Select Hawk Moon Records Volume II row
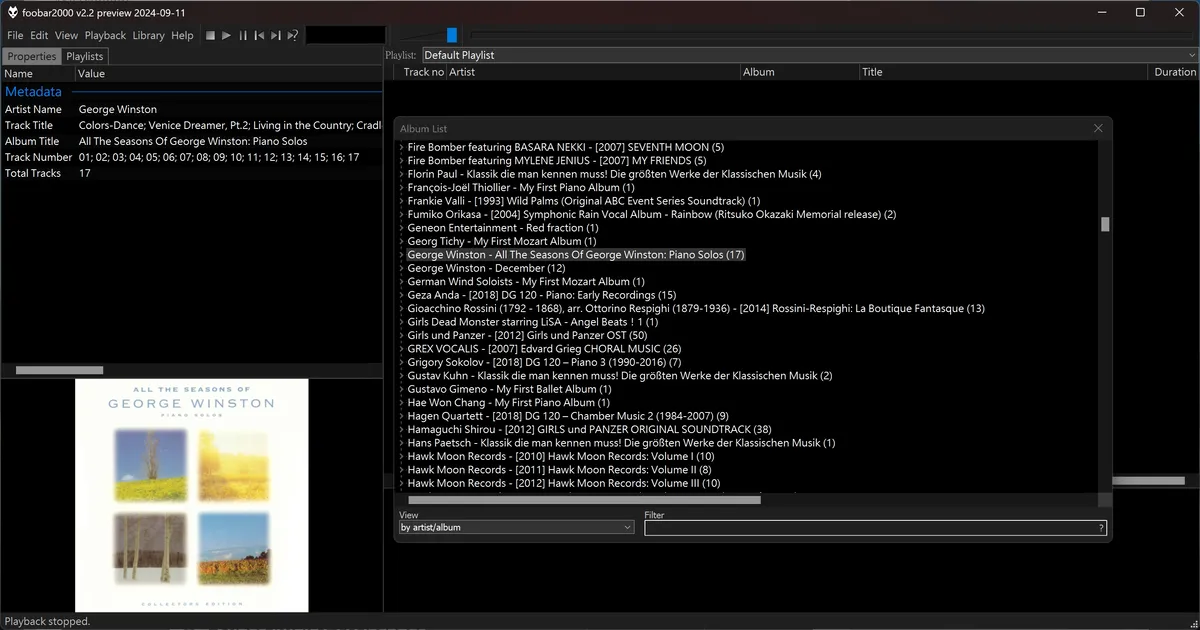Screen dimensions: 1200x630 [x=559, y=469]
